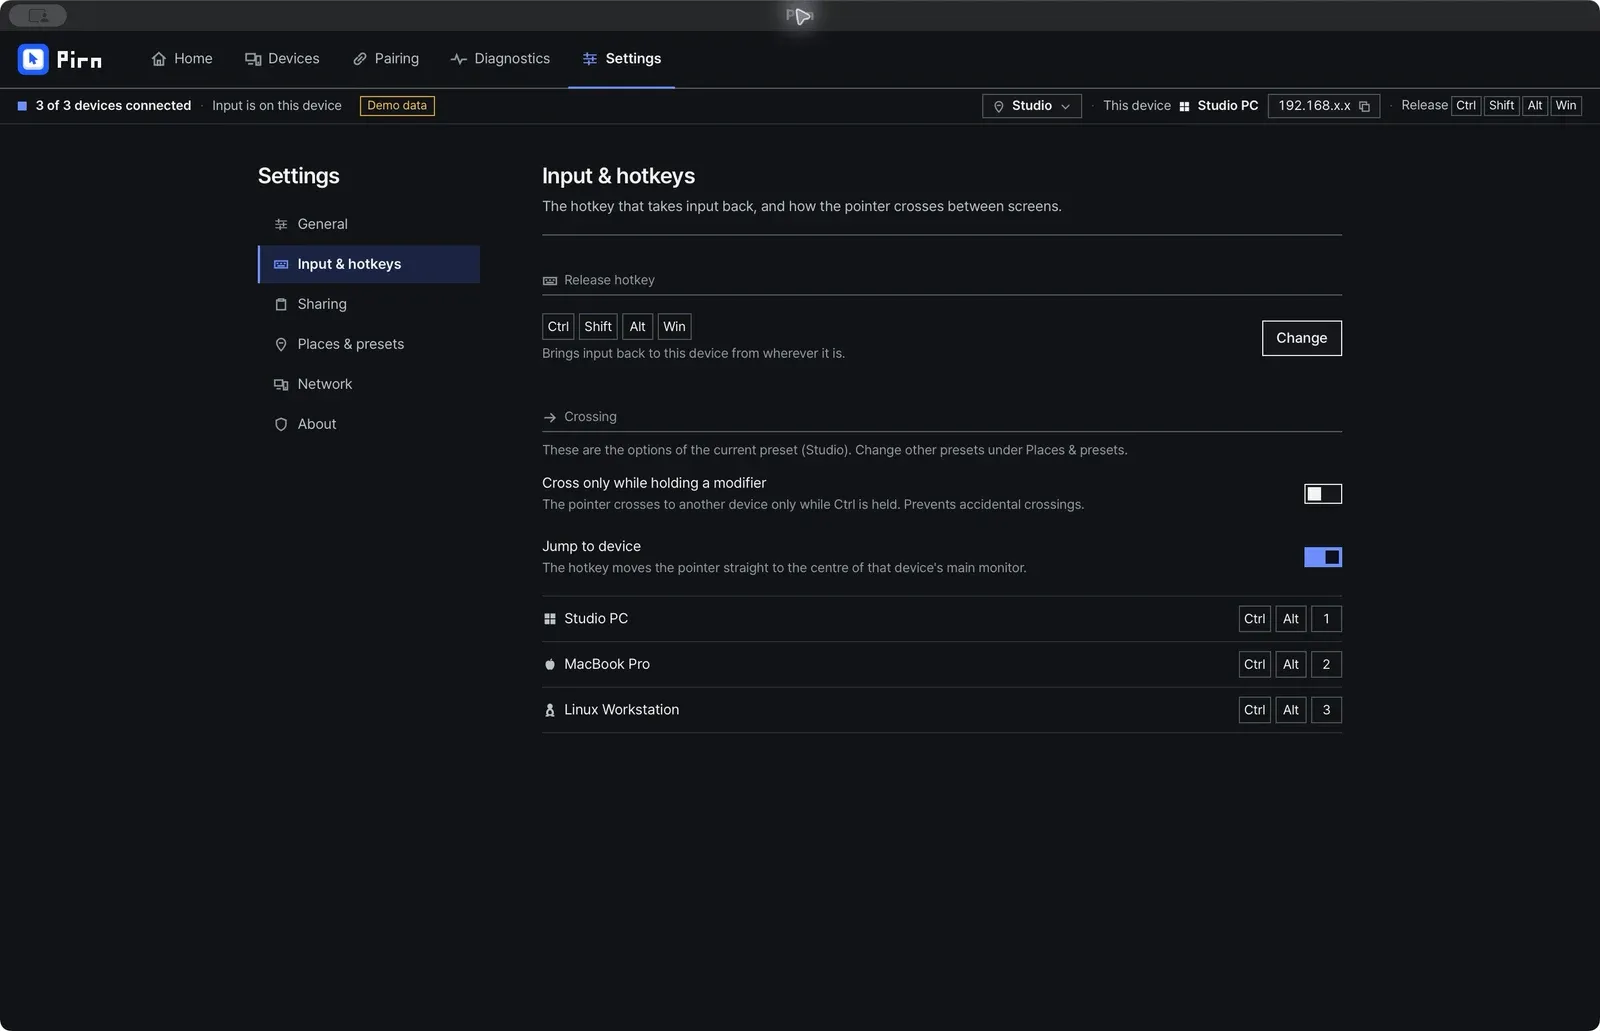This screenshot has height=1031, width=1600.
Task: Click the Demo data badge
Action: (x=397, y=106)
